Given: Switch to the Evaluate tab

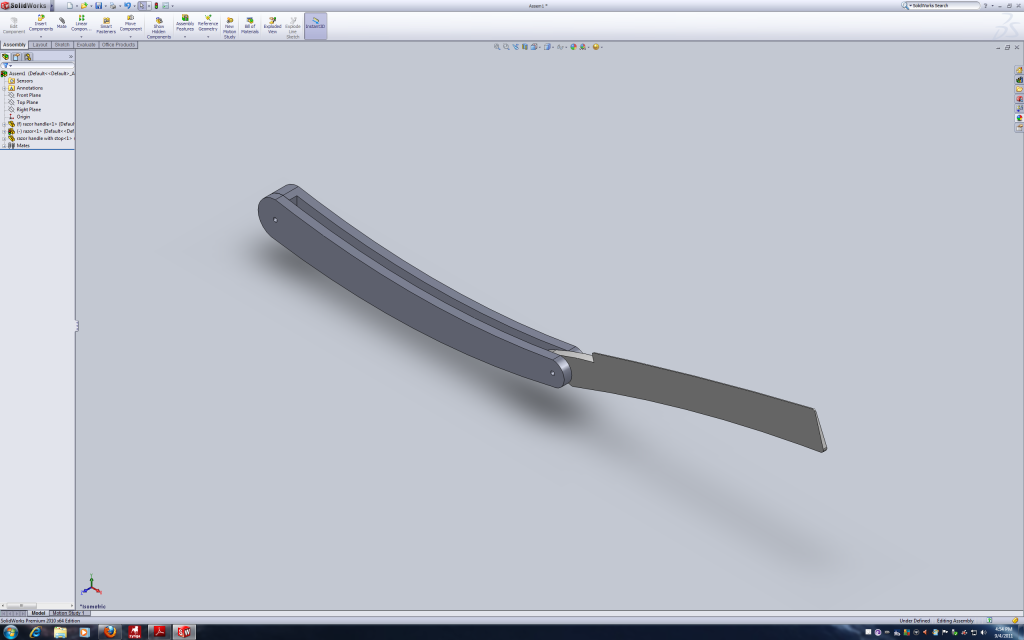Looking at the screenshot, I should pyautogui.click(x=86, y=44).
